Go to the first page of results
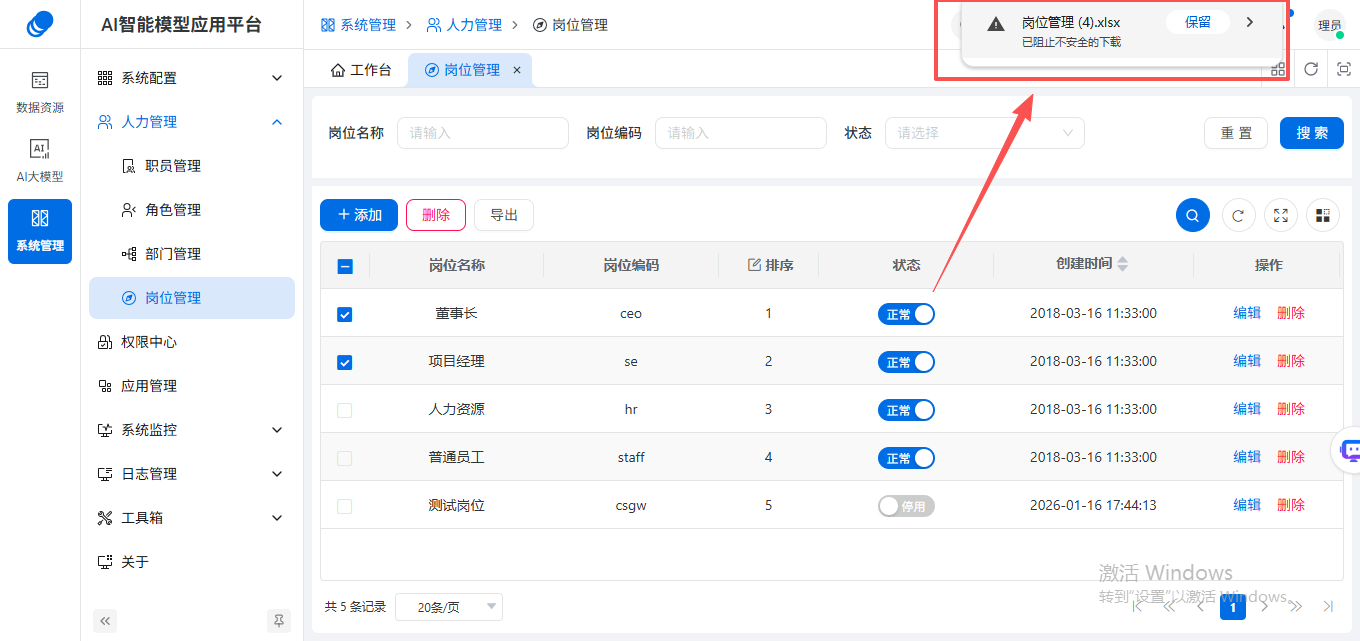The height and width of the screenshot is (641, 1360). click(1139, 606)
